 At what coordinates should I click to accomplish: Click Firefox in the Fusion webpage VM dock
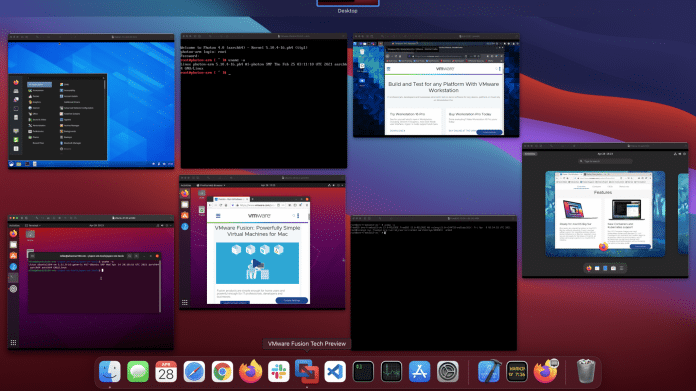[x=185, y=194]
